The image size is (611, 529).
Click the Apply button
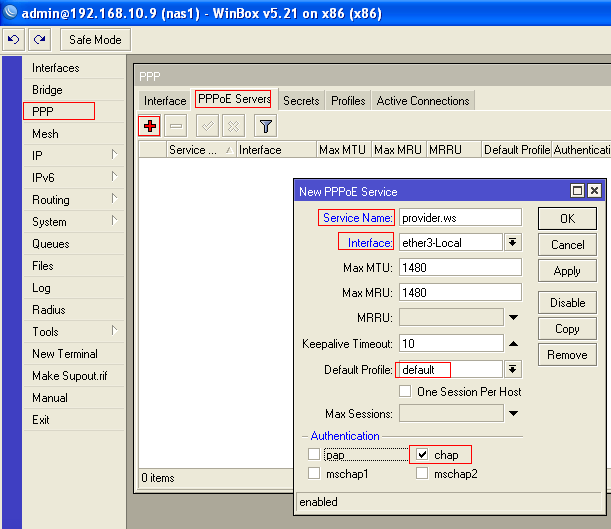pos(567,271)
